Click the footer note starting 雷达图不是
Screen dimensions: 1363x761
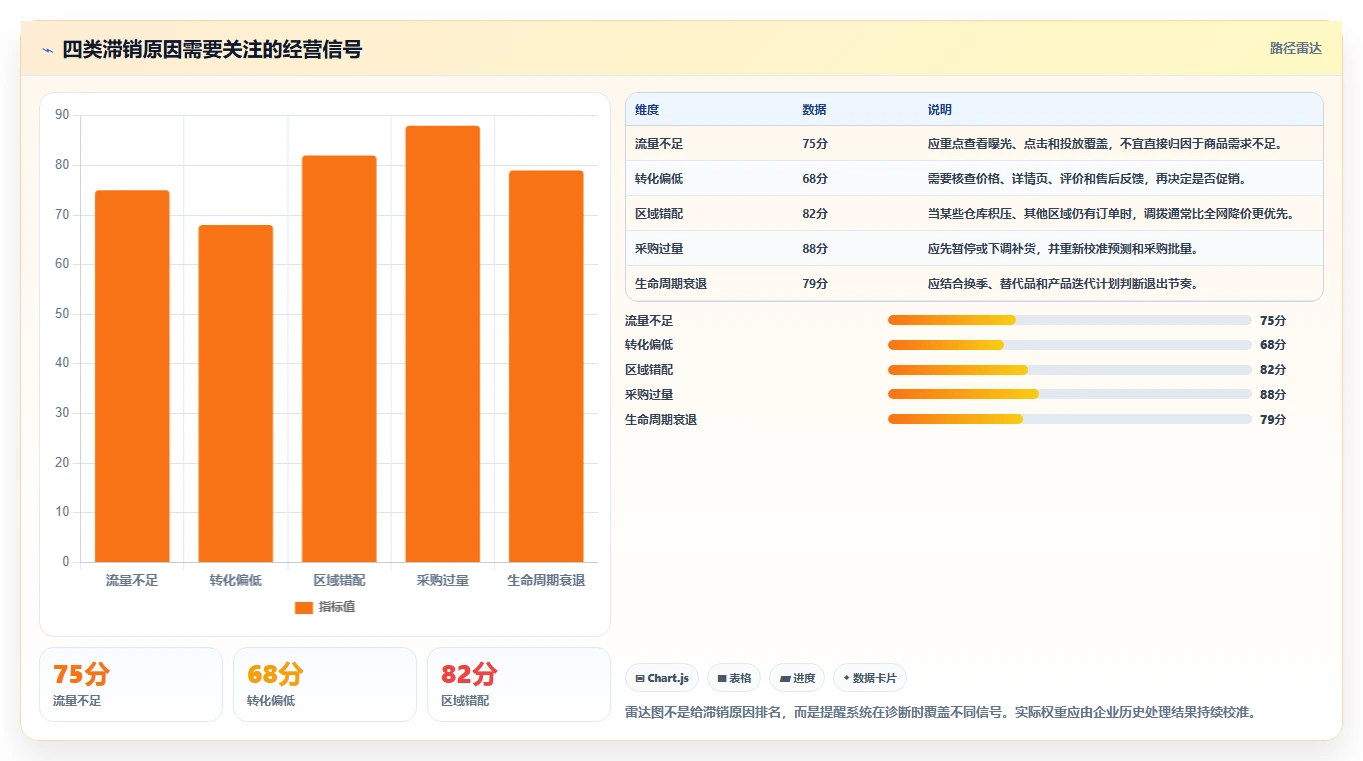coord(940,713)
